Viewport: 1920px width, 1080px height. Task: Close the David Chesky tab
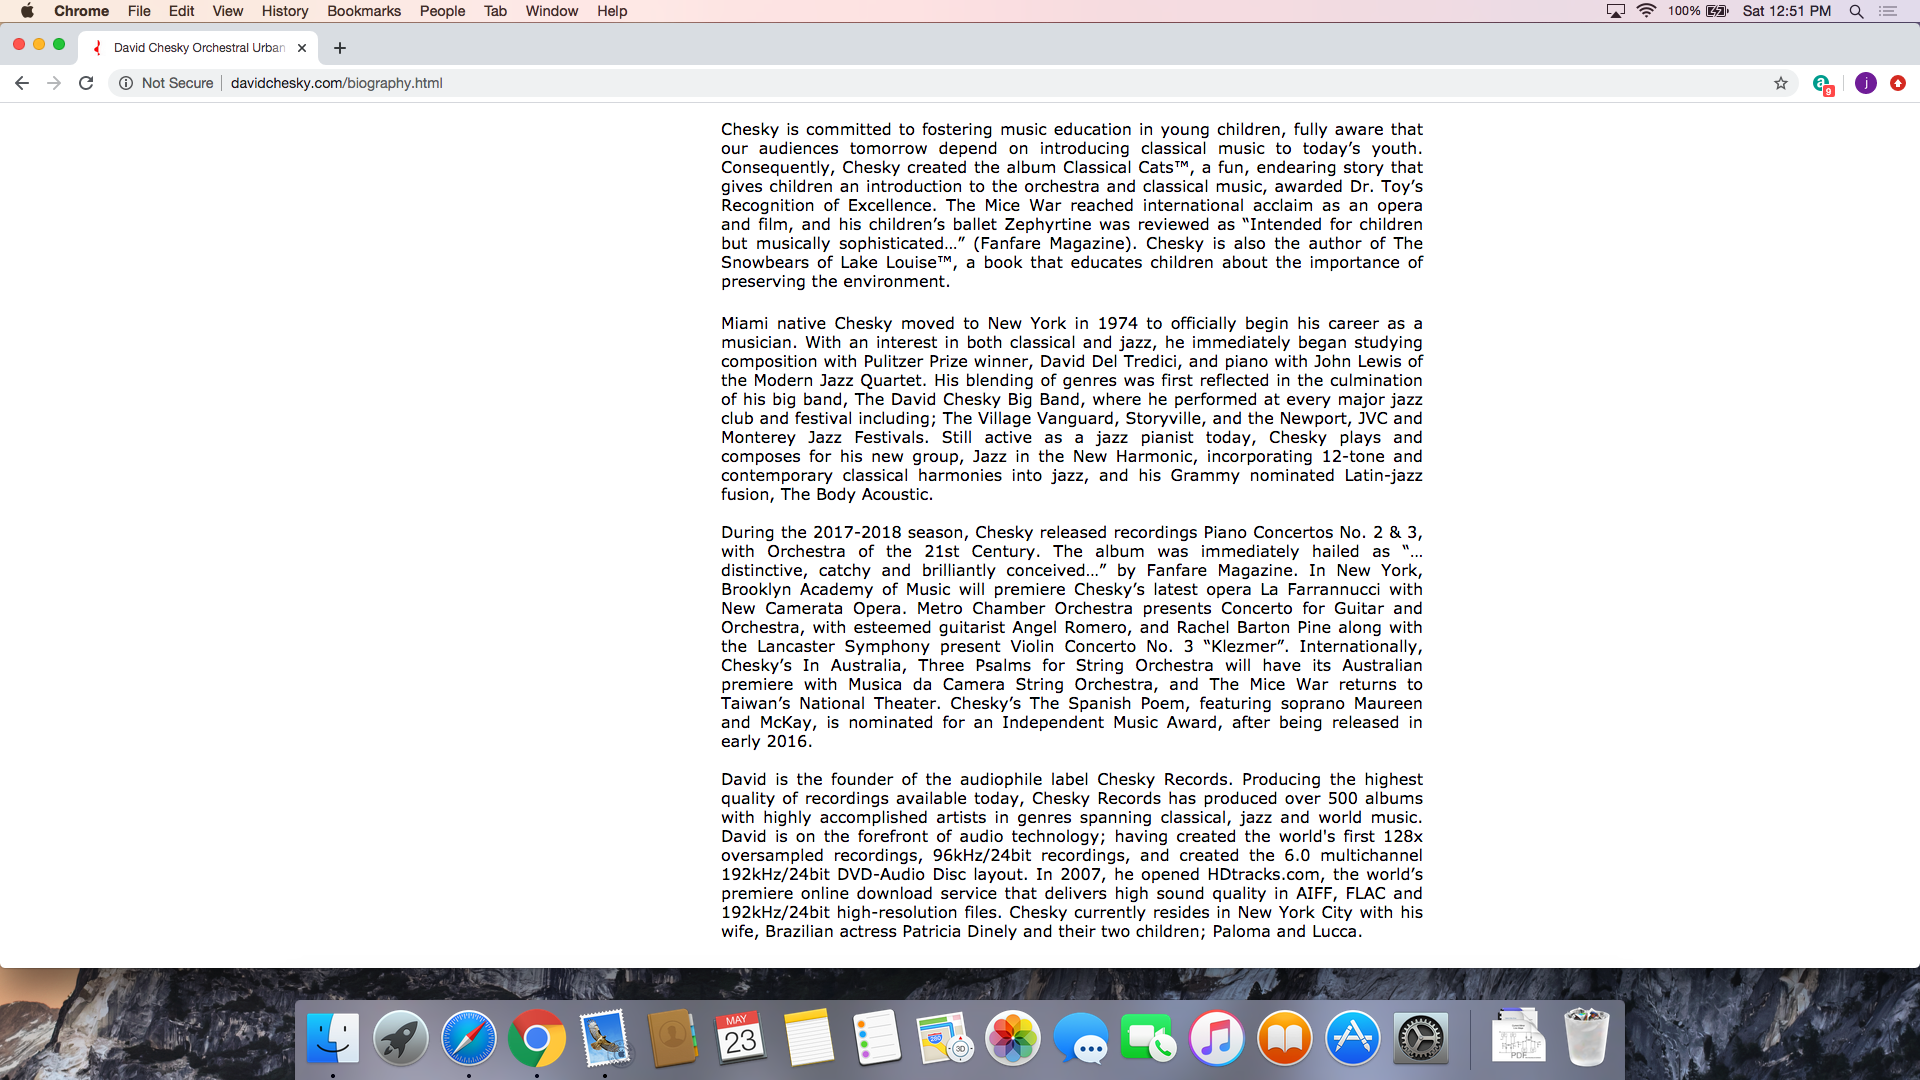(x=302, y=48)
